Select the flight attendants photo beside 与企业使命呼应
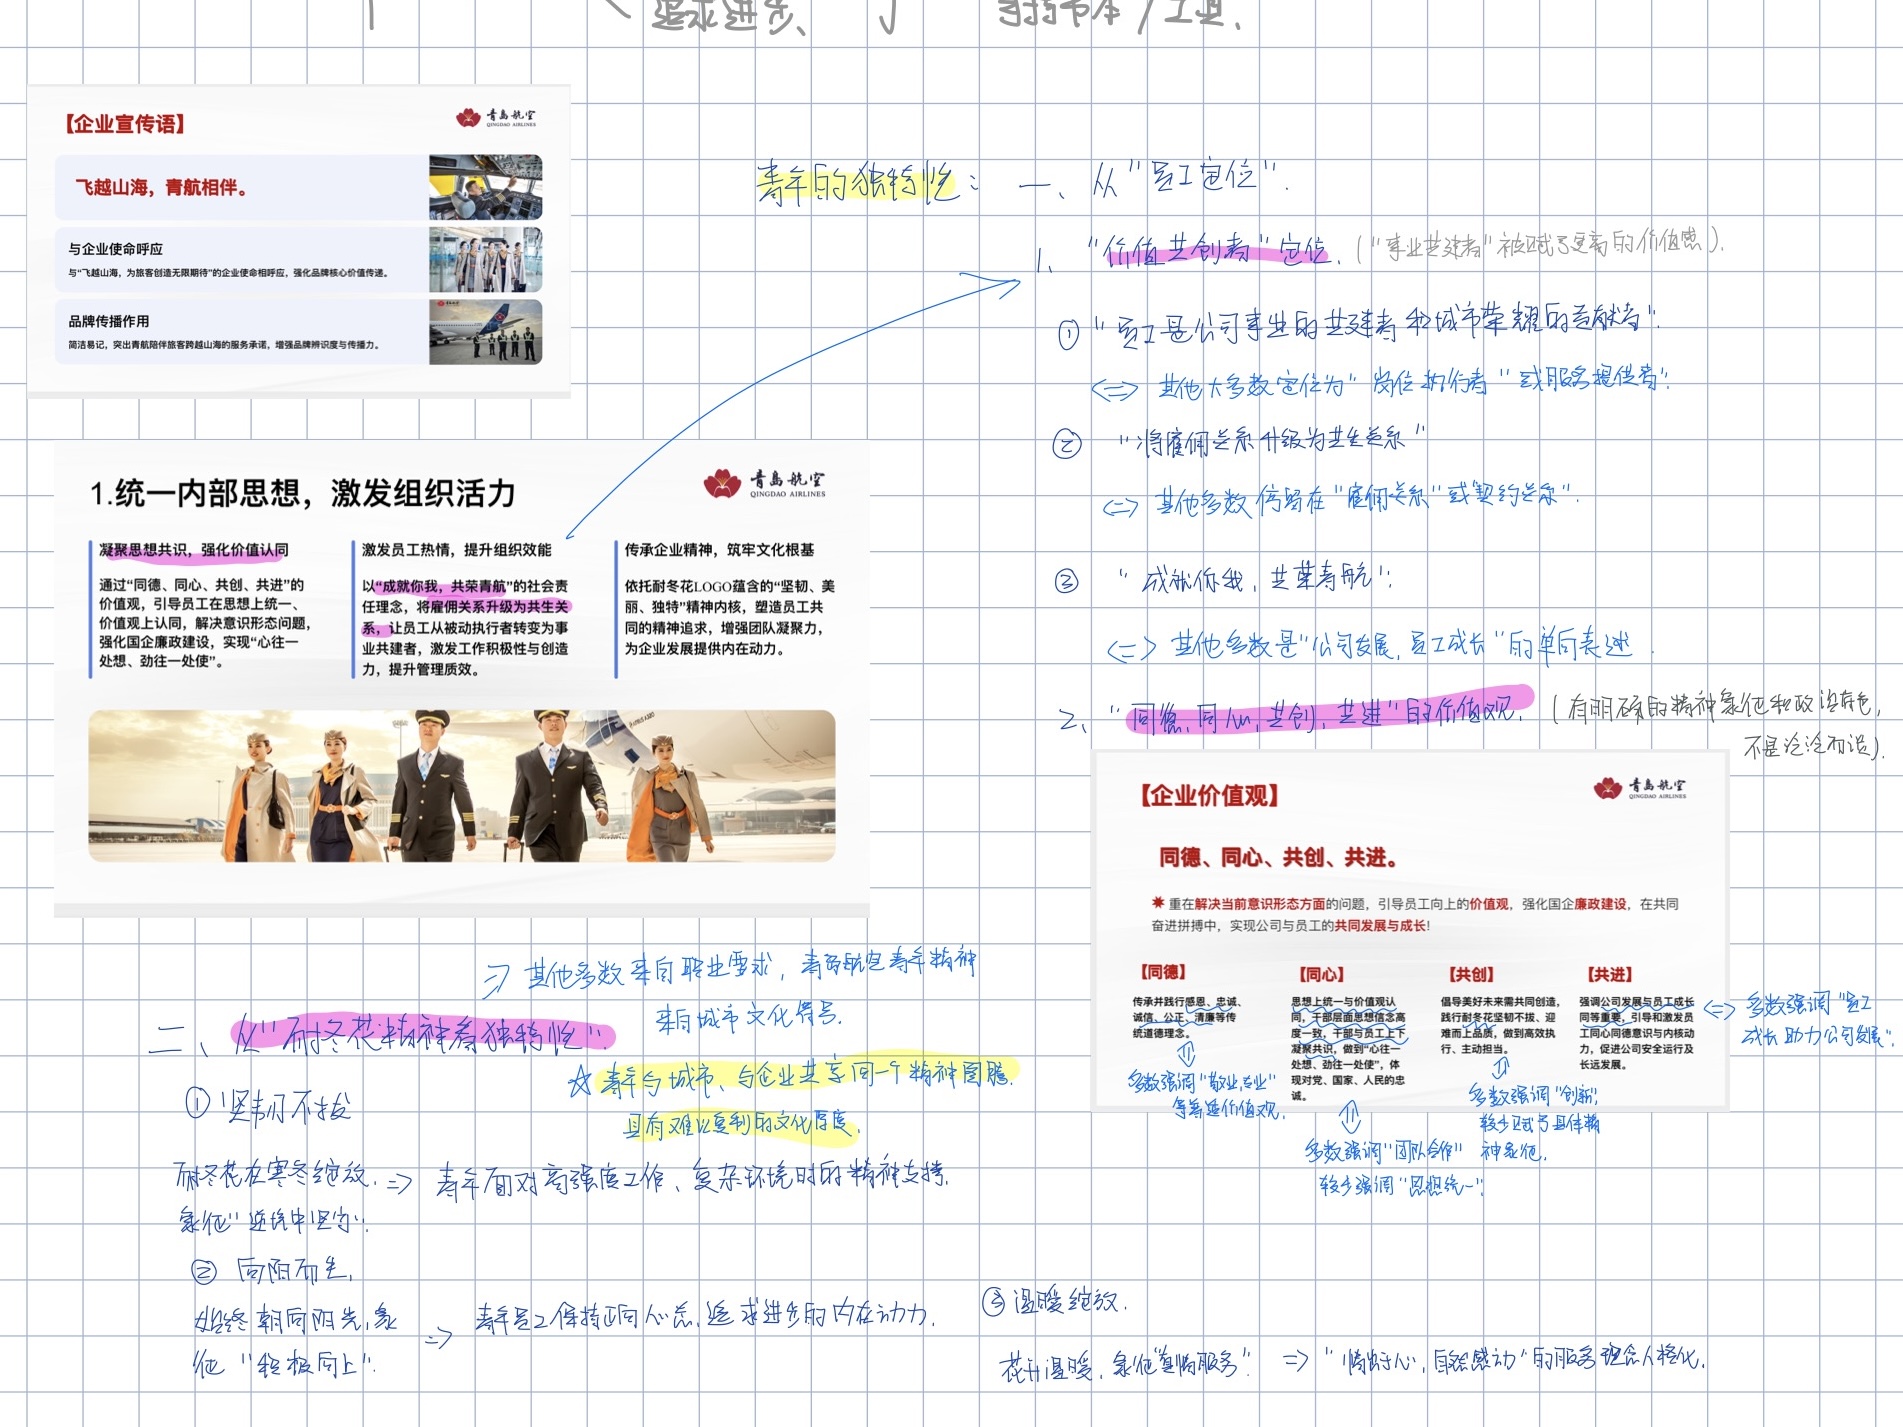1903x1427 pixels. click(486, 259)
